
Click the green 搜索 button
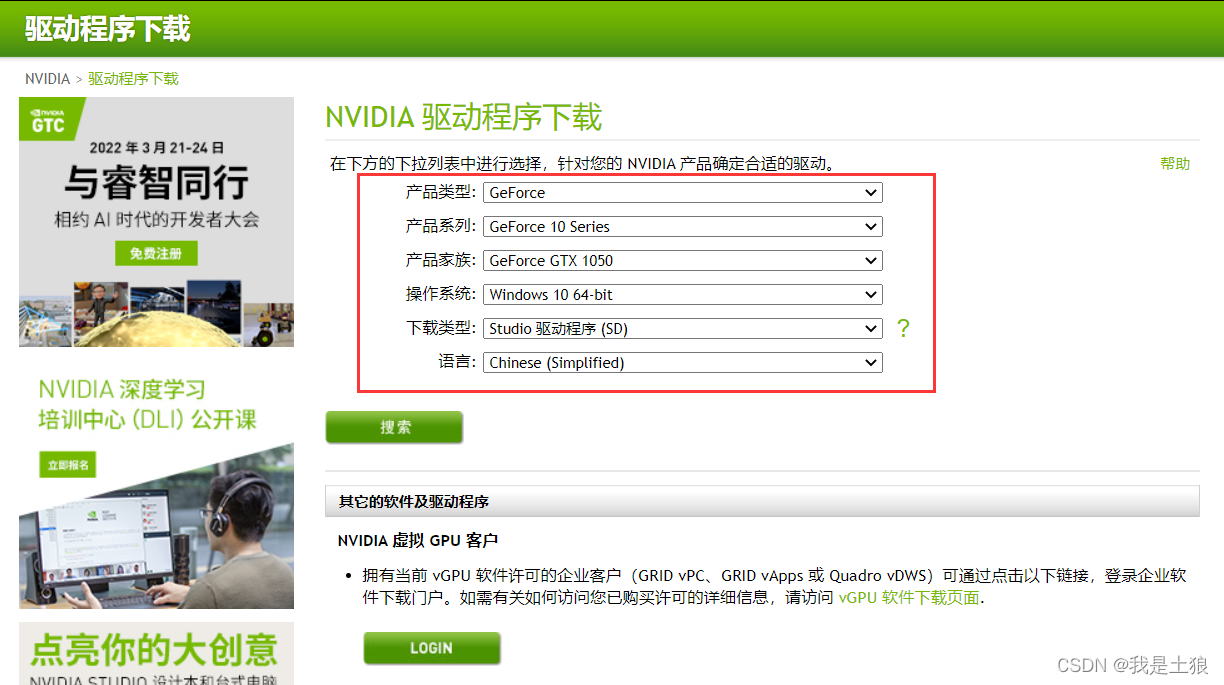tap(395, 427)
